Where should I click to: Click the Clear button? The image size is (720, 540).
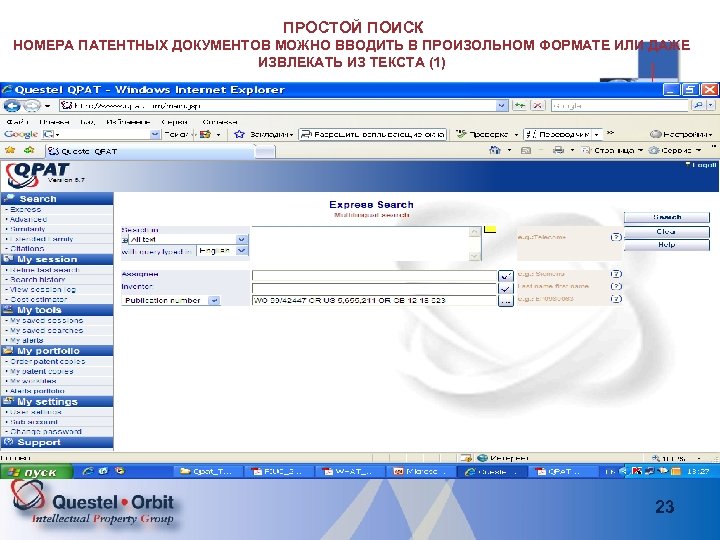pos(666,231)
